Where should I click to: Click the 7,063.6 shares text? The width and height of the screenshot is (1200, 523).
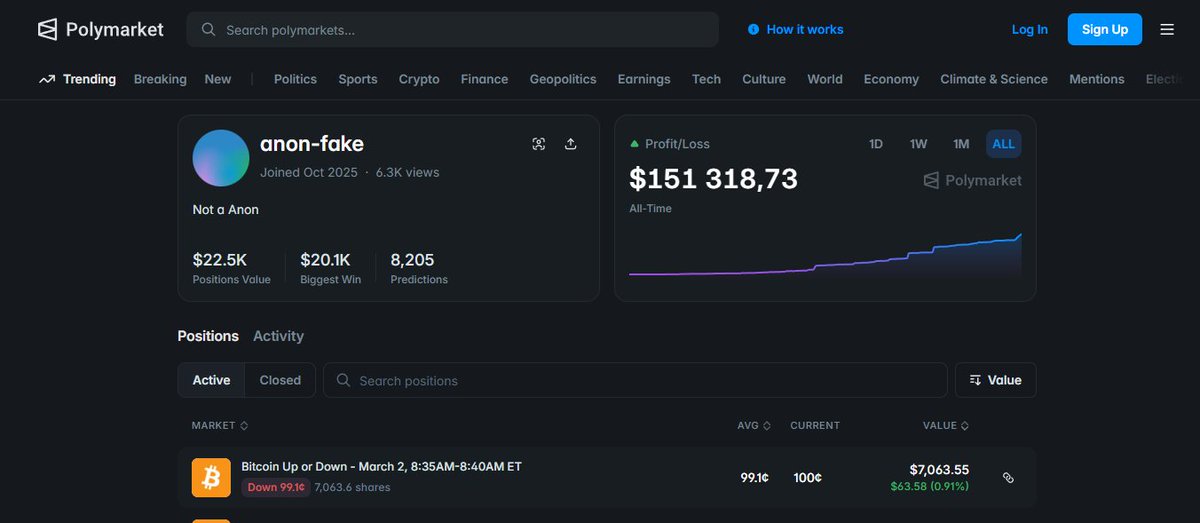click(x=352, y=488)
